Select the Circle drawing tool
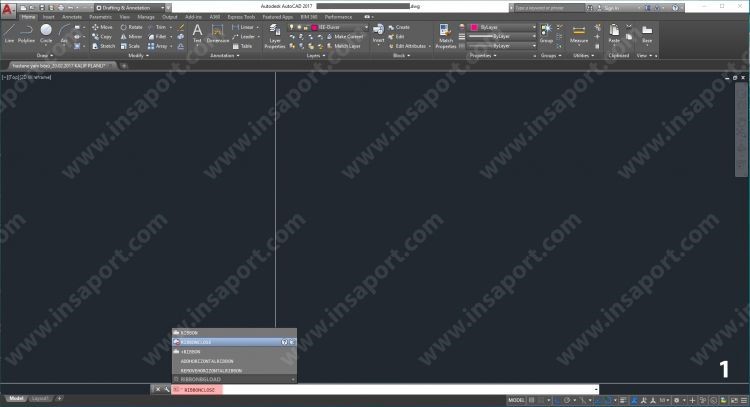 point(46,33)
